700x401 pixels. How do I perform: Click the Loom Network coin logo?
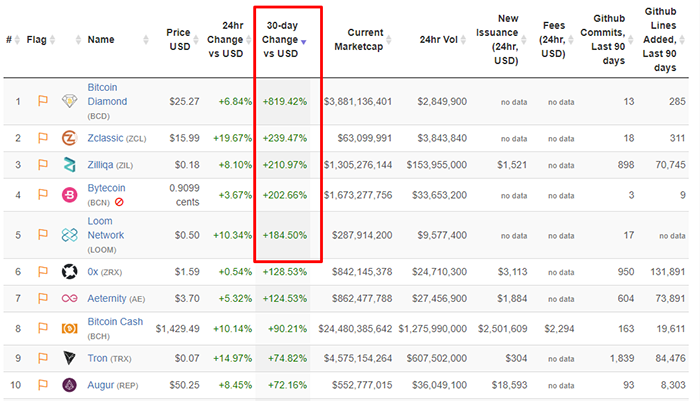pyautogui.click(x=69, y=235)
